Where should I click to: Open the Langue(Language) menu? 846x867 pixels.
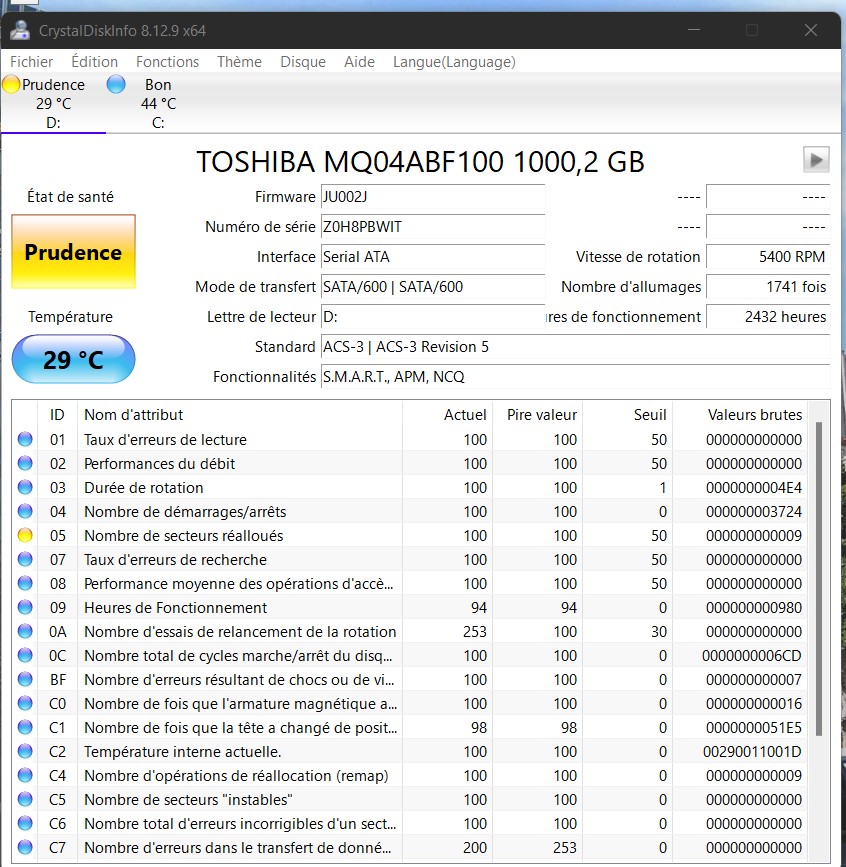coord(454,61)
